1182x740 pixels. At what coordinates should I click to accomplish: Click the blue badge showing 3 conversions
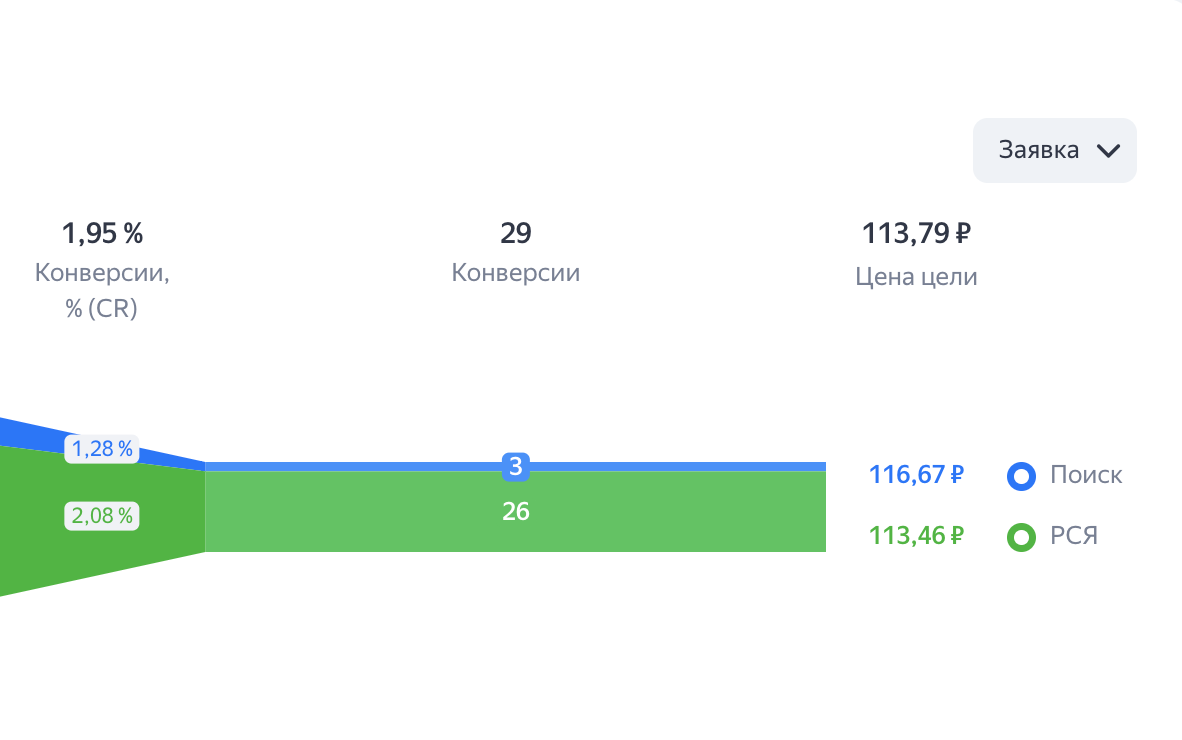click(x=515, y=466)
